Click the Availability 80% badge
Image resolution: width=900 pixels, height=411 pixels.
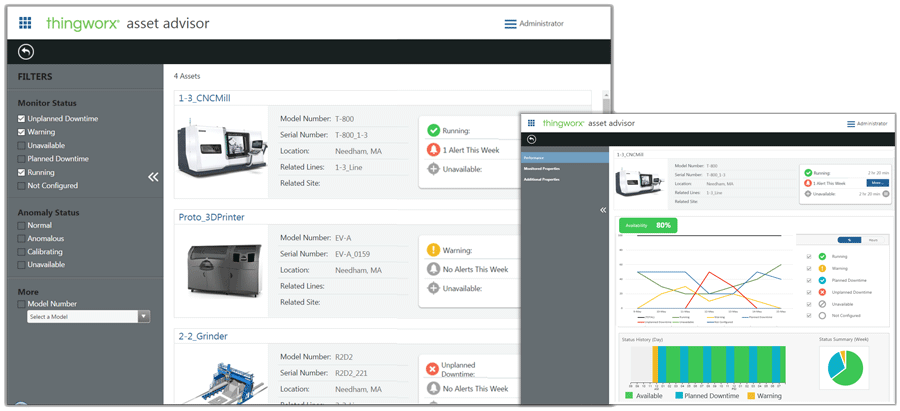[x=649, y=226]
